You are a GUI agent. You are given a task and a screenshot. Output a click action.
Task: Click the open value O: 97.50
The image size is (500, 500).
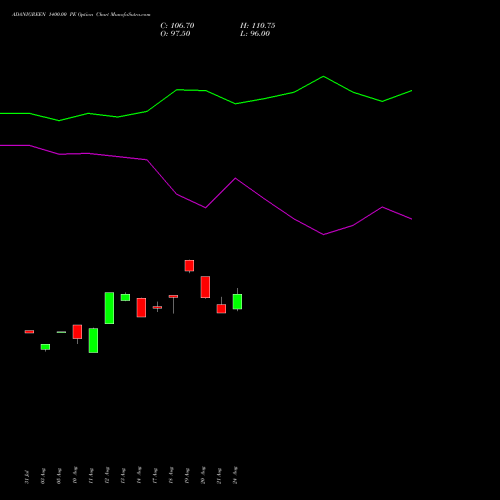point(175,34)
